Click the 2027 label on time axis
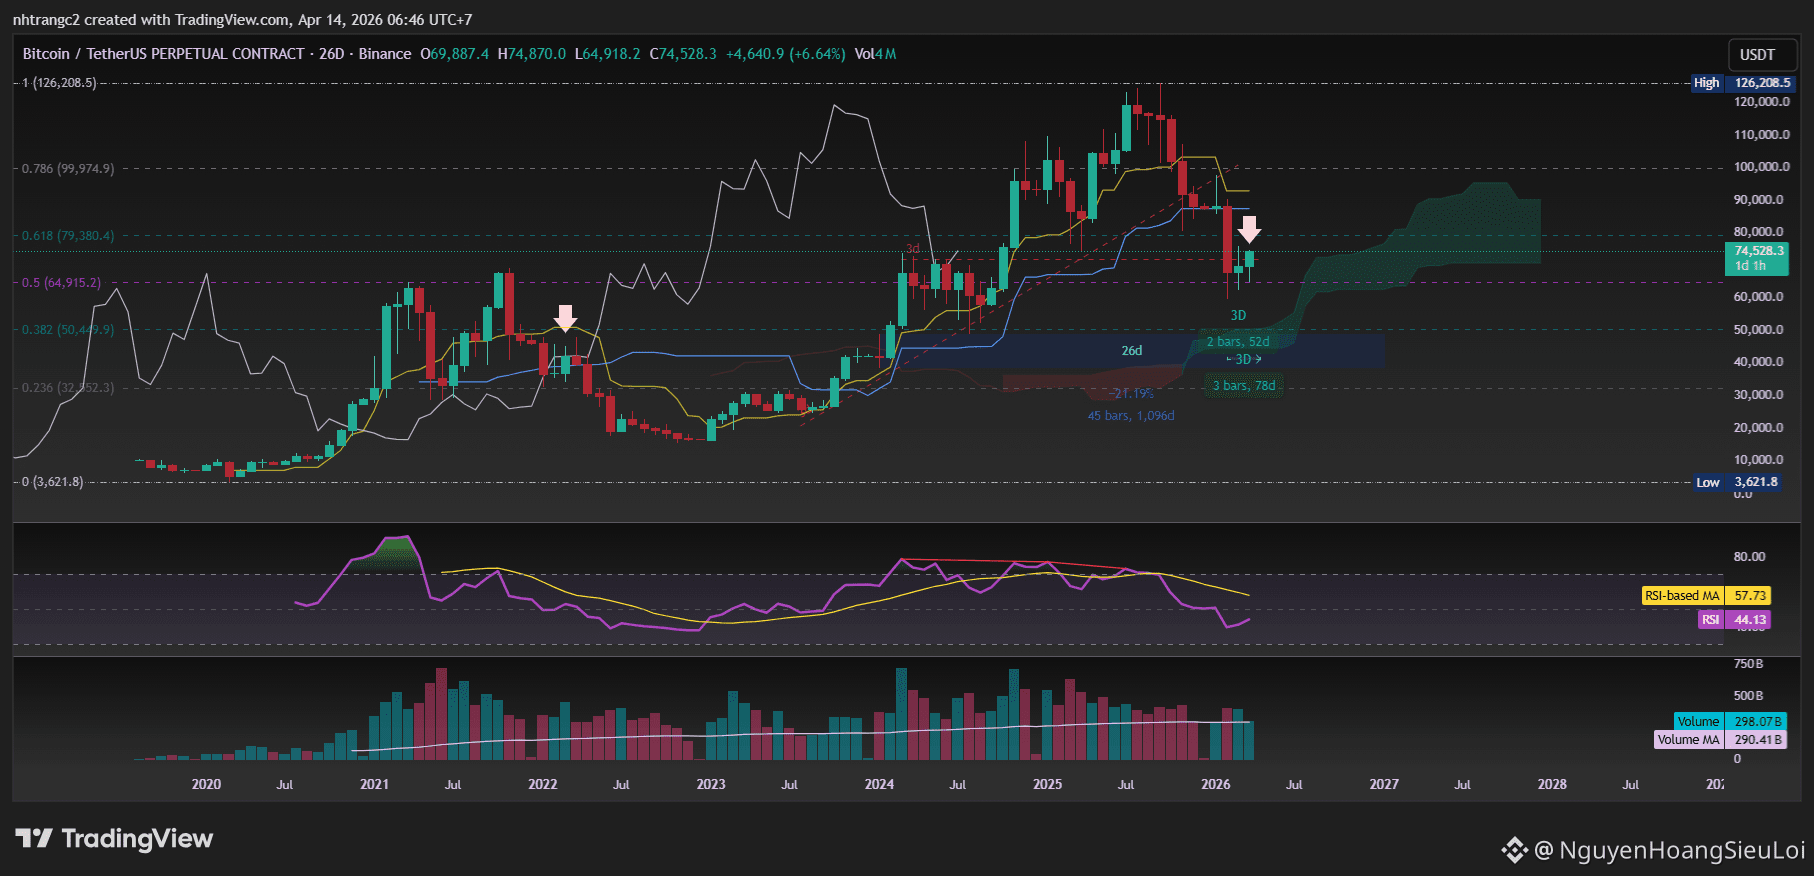 1384,784
